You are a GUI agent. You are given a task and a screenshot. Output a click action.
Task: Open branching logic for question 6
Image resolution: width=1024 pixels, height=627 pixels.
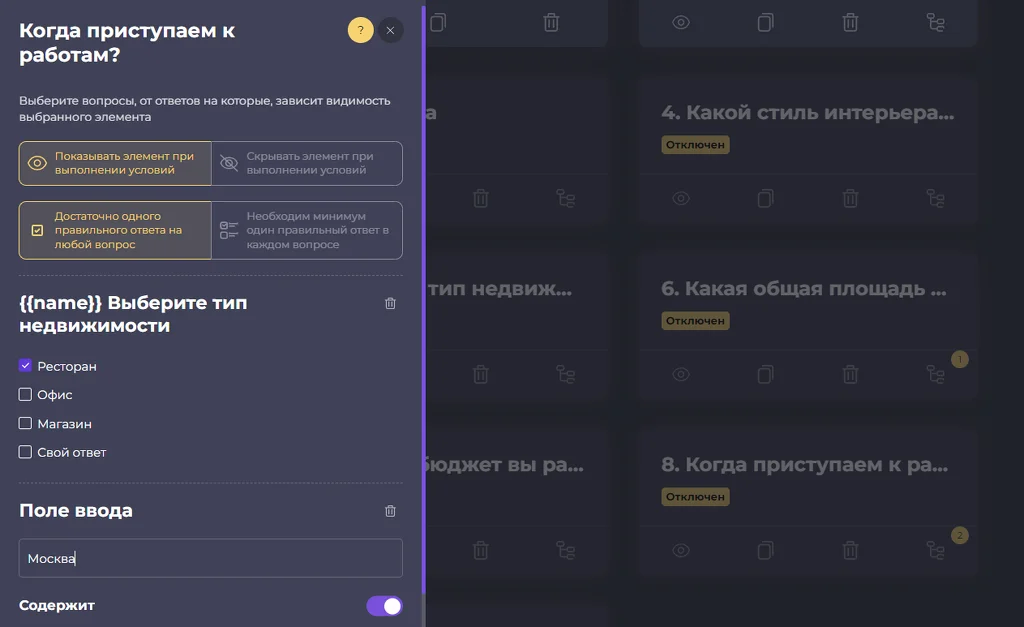tap(936, 374)
